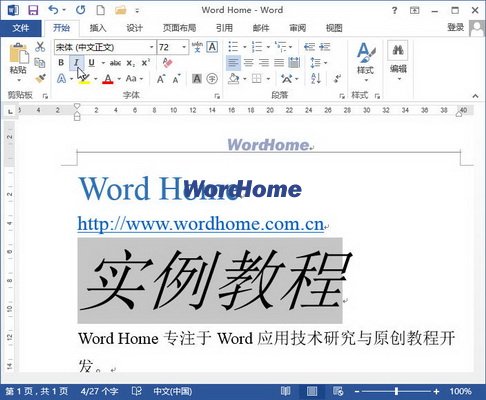Click the phonetic guide icon

(197, 47)
